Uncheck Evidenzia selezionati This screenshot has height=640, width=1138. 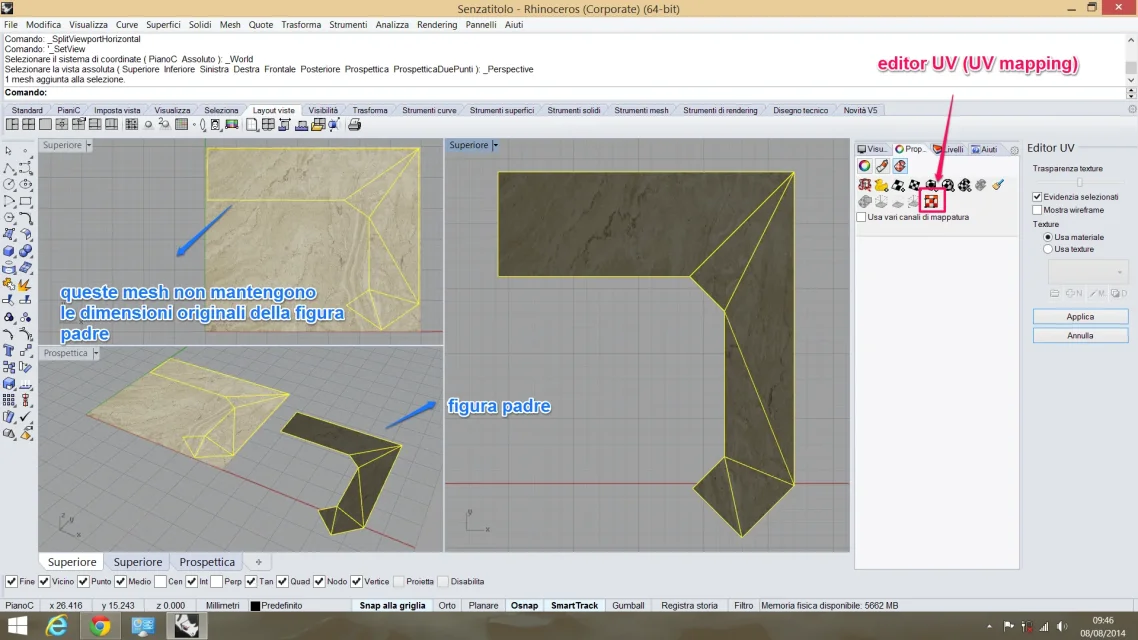pyautogui.click(x=1037, y=197)
